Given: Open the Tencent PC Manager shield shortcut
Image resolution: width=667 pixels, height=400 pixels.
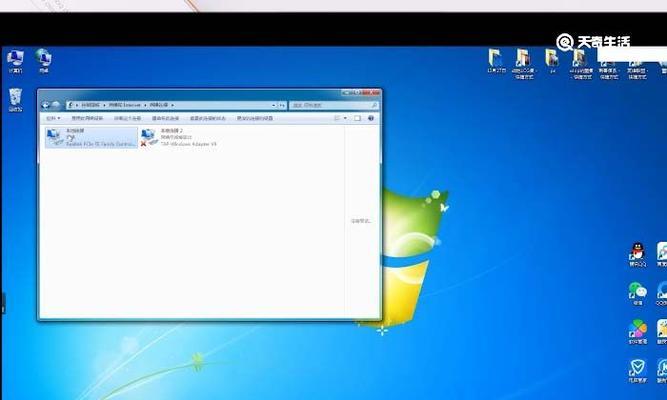Looking at the screenshot, I should [637, 371].
